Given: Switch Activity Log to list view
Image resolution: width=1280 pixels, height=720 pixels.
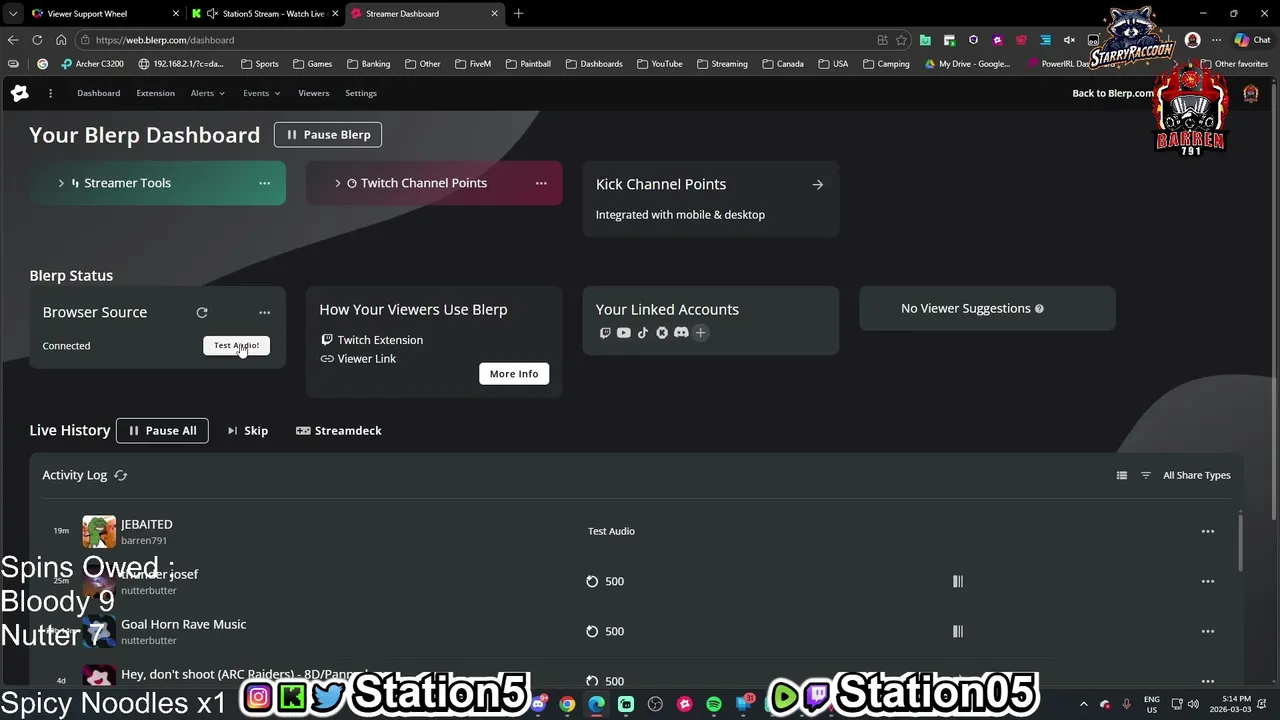Looking at the screenshot, I should pyautogui.click(x=1122, y=475).
